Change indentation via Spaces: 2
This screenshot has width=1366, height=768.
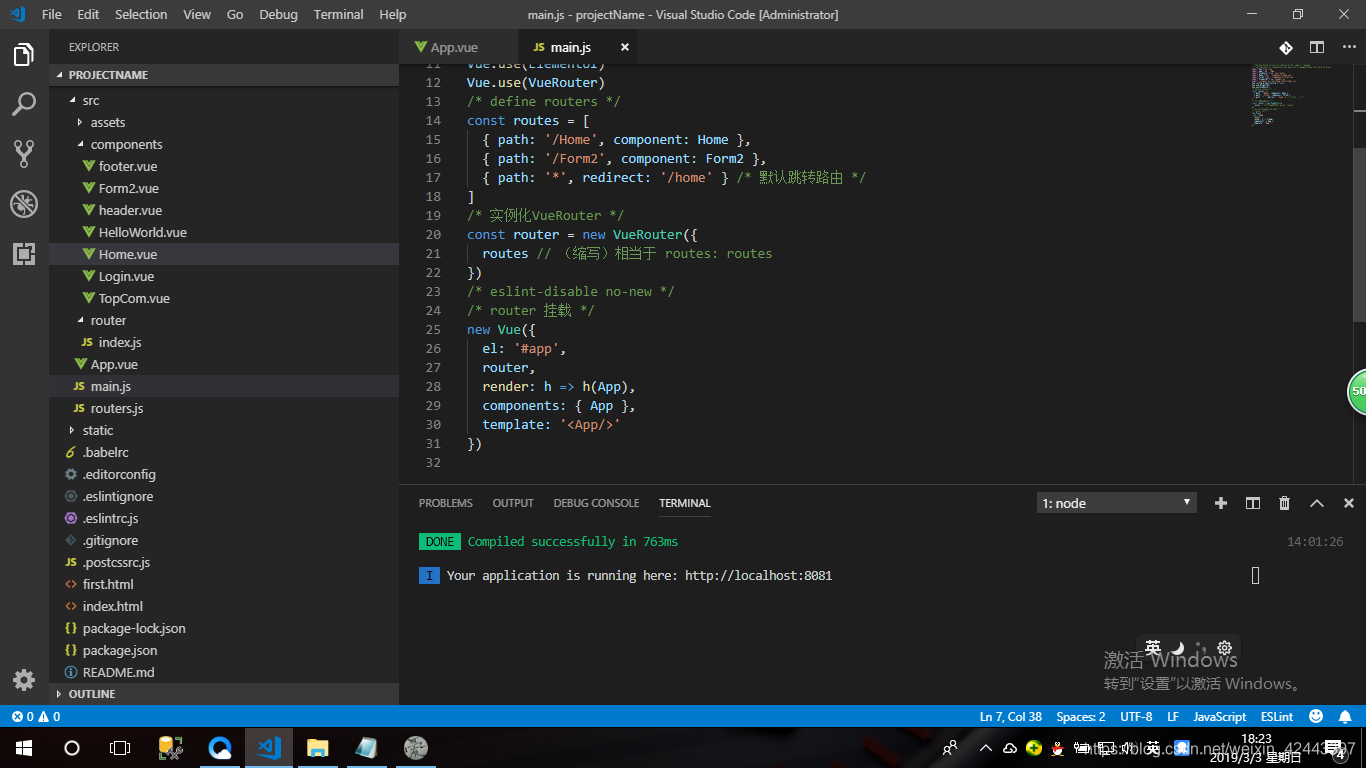coord(1081,716)
